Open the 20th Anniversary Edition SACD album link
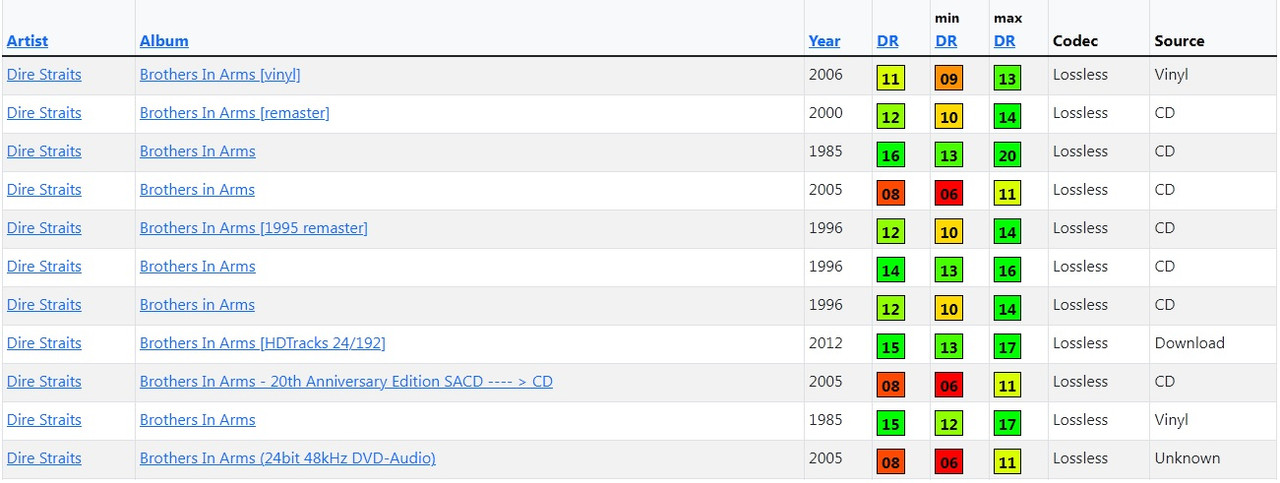1280x483 pixels. pyautogui.click(x=346, y=382)
